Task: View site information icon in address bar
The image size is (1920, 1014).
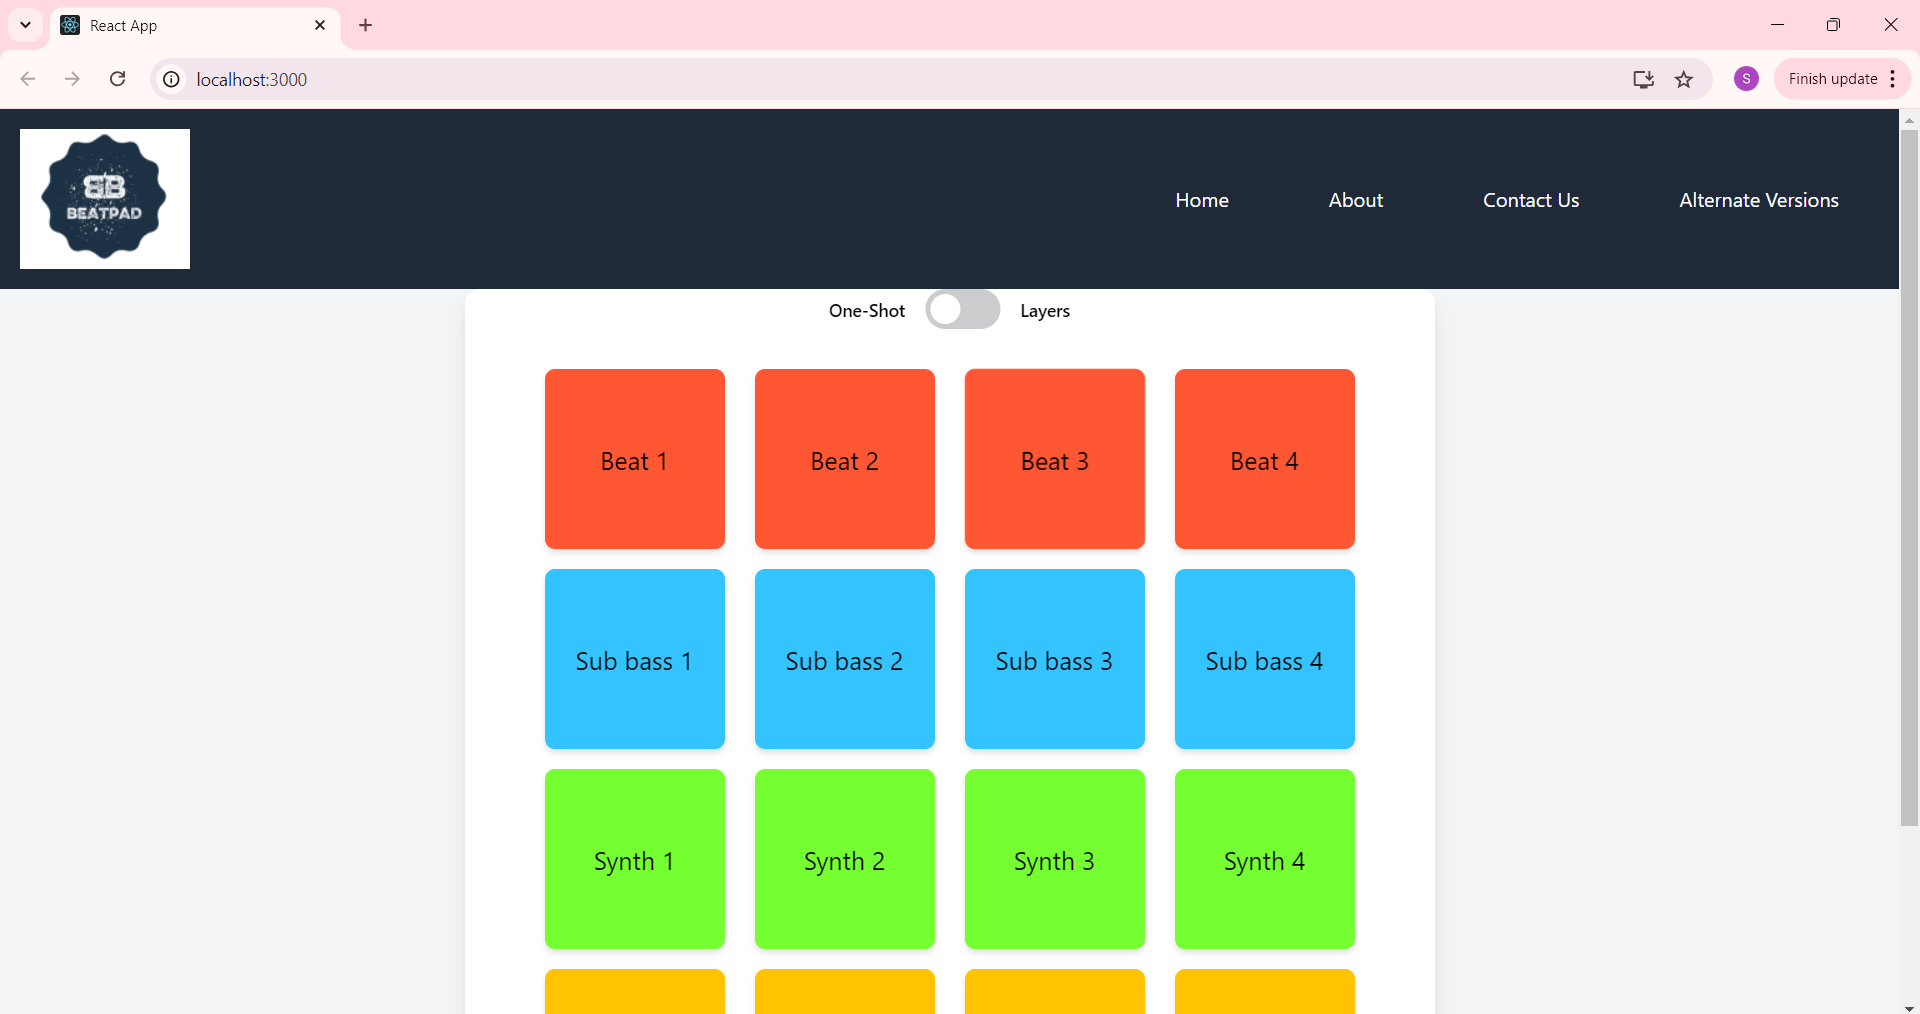Action: pos(172,79)
